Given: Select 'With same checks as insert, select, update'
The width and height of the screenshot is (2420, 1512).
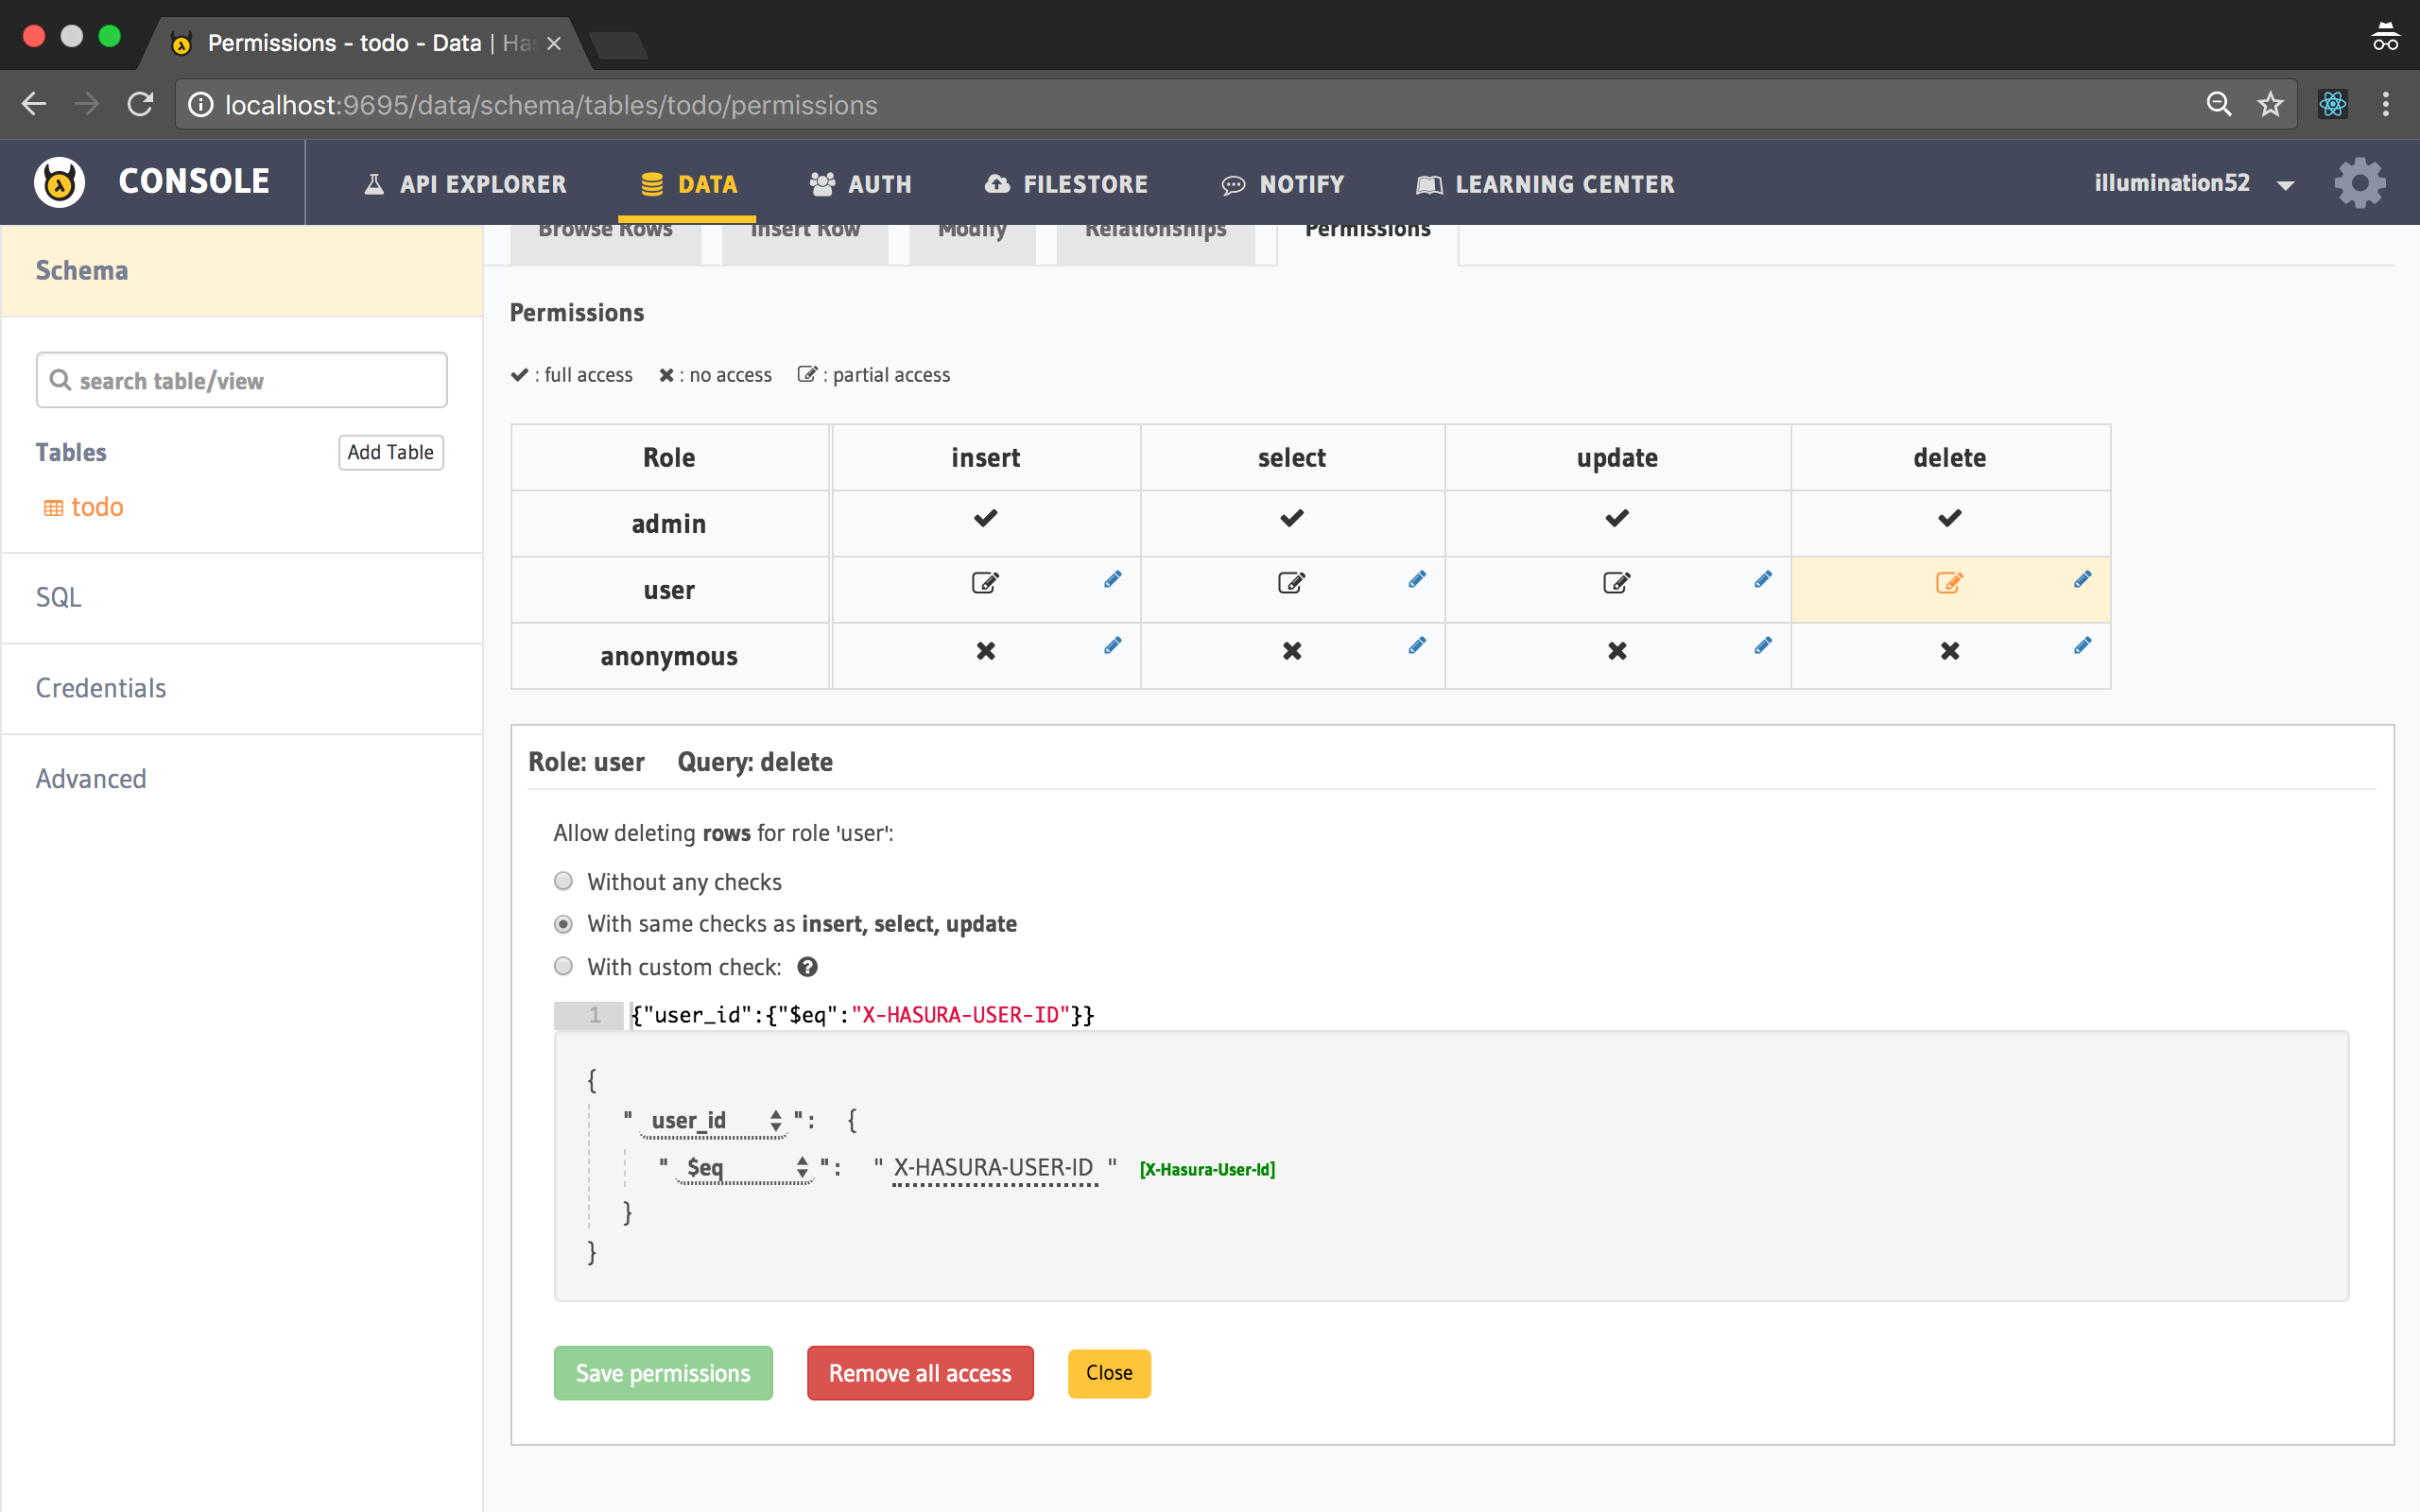Looking at the screenshot, I should 563,924.
